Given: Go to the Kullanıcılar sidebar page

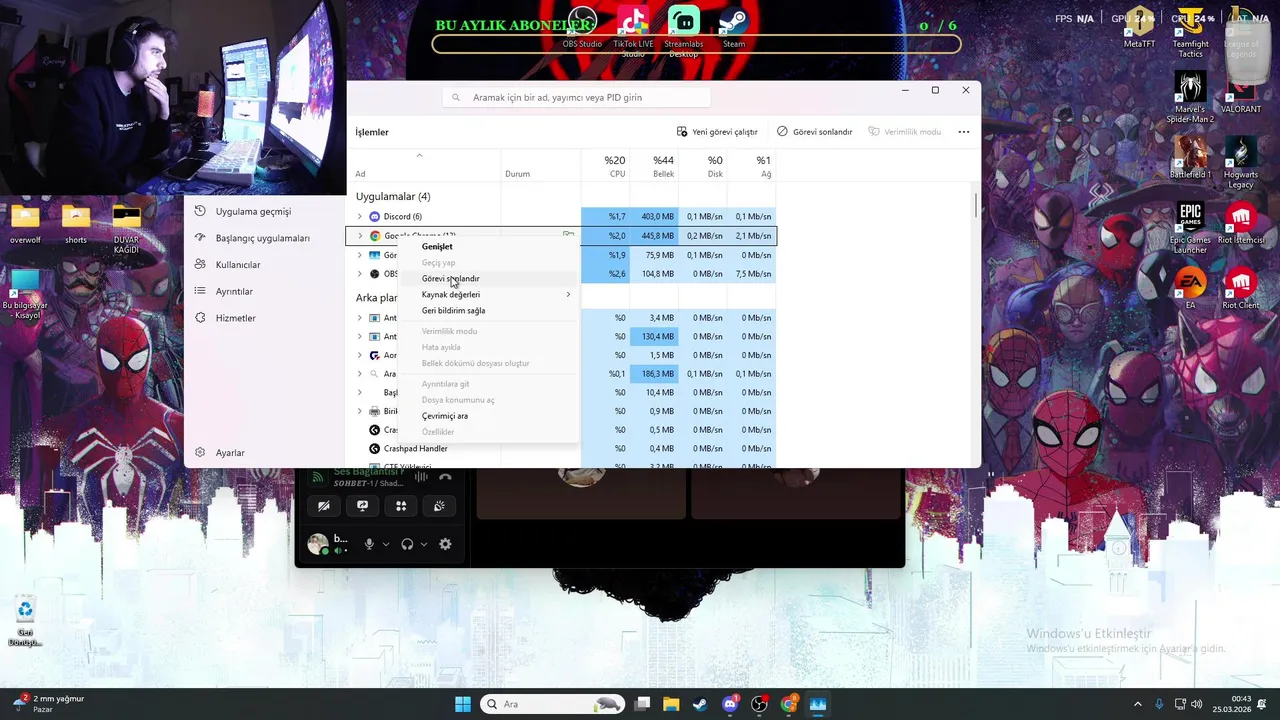Looking at the screenshot, I should (x=238, y=265).
